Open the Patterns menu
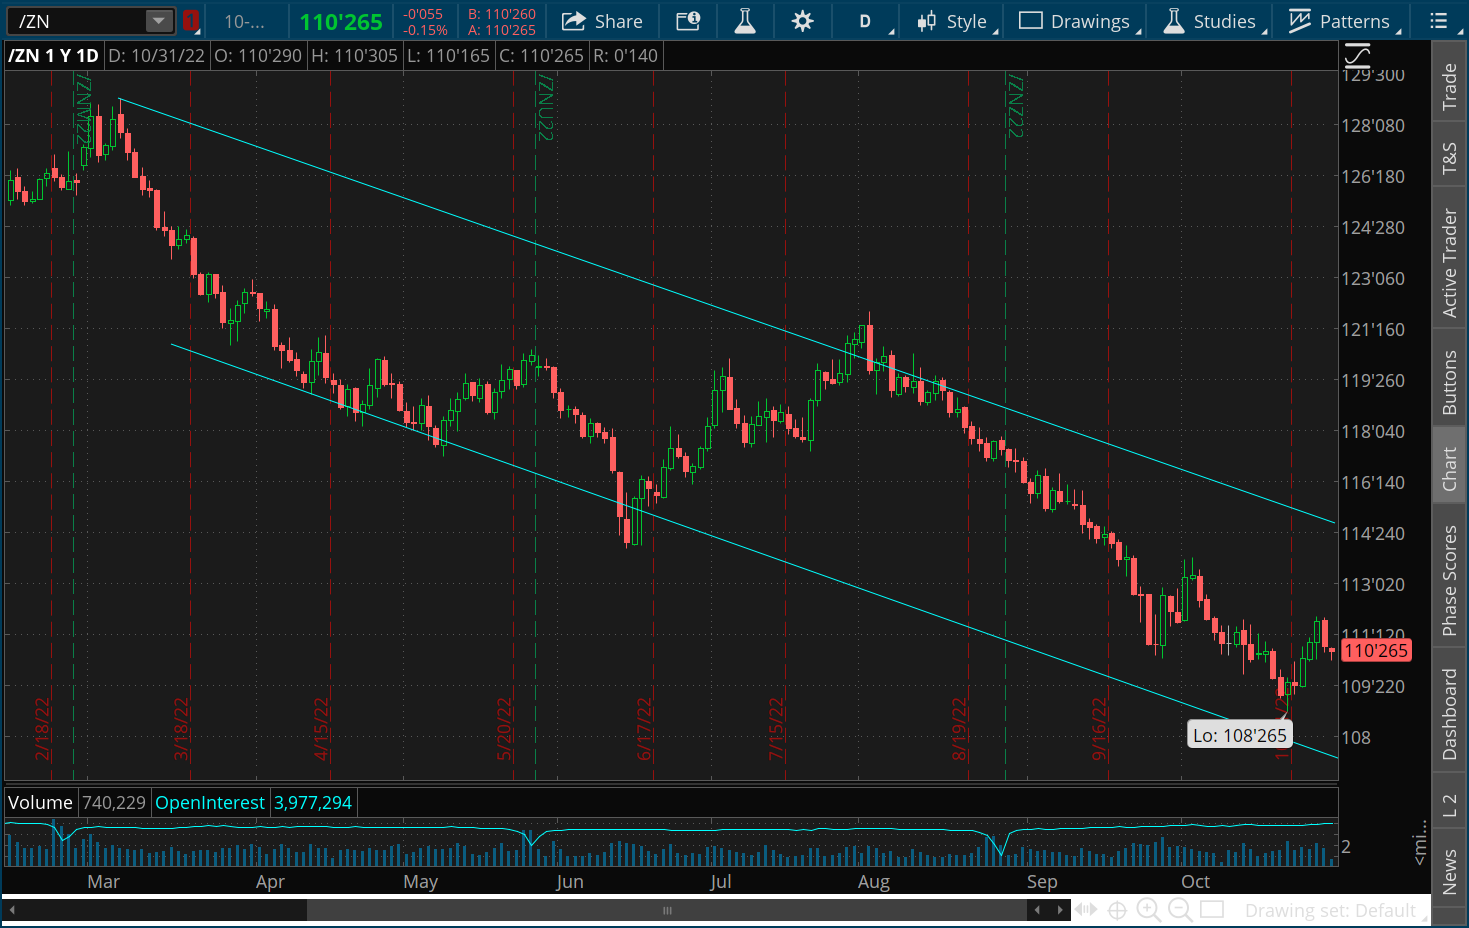Image resolution: width=1469 pixels, height=928 pixels. point(1341,21)
